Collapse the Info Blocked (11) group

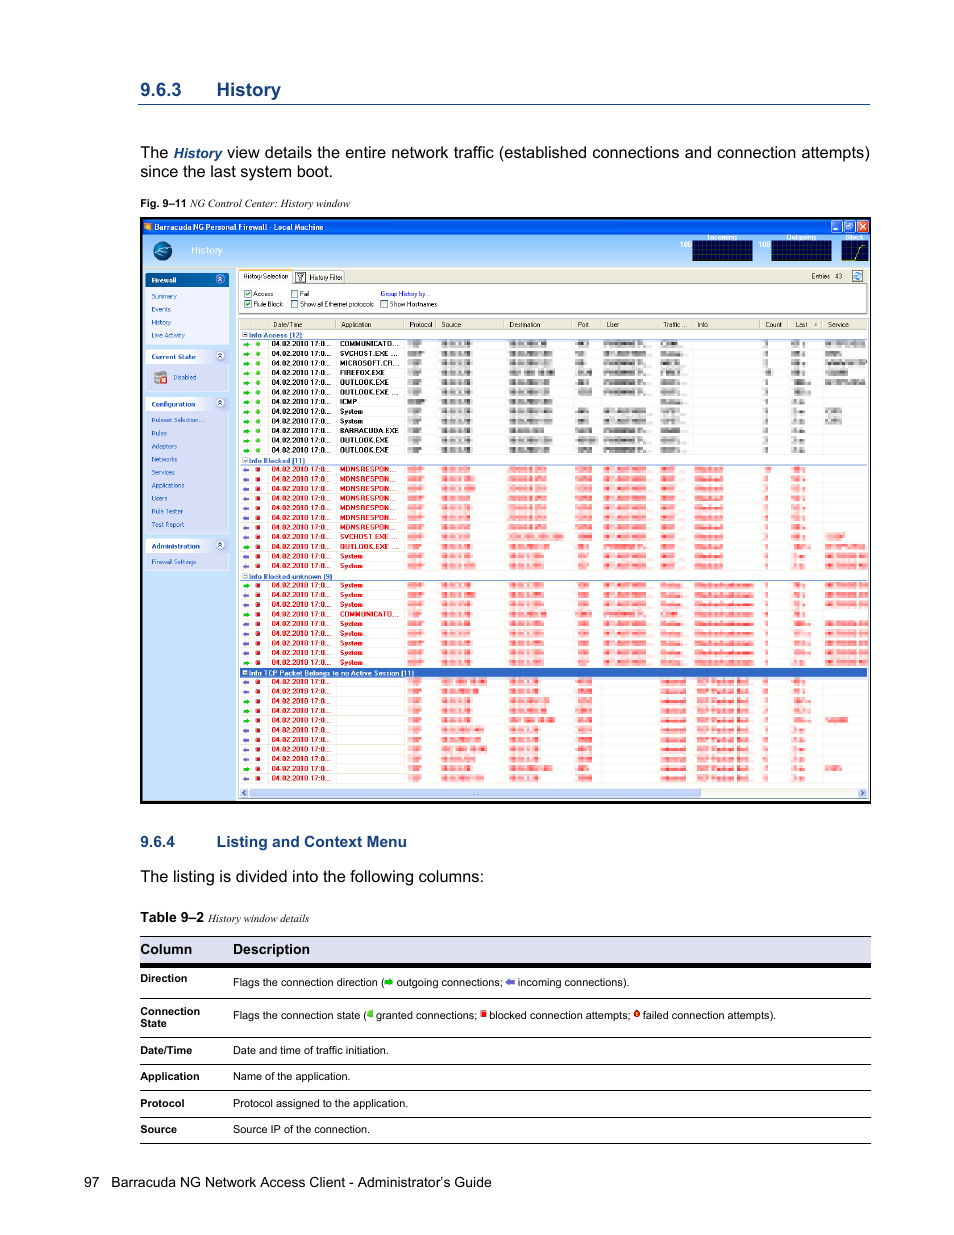pos(245,461)
